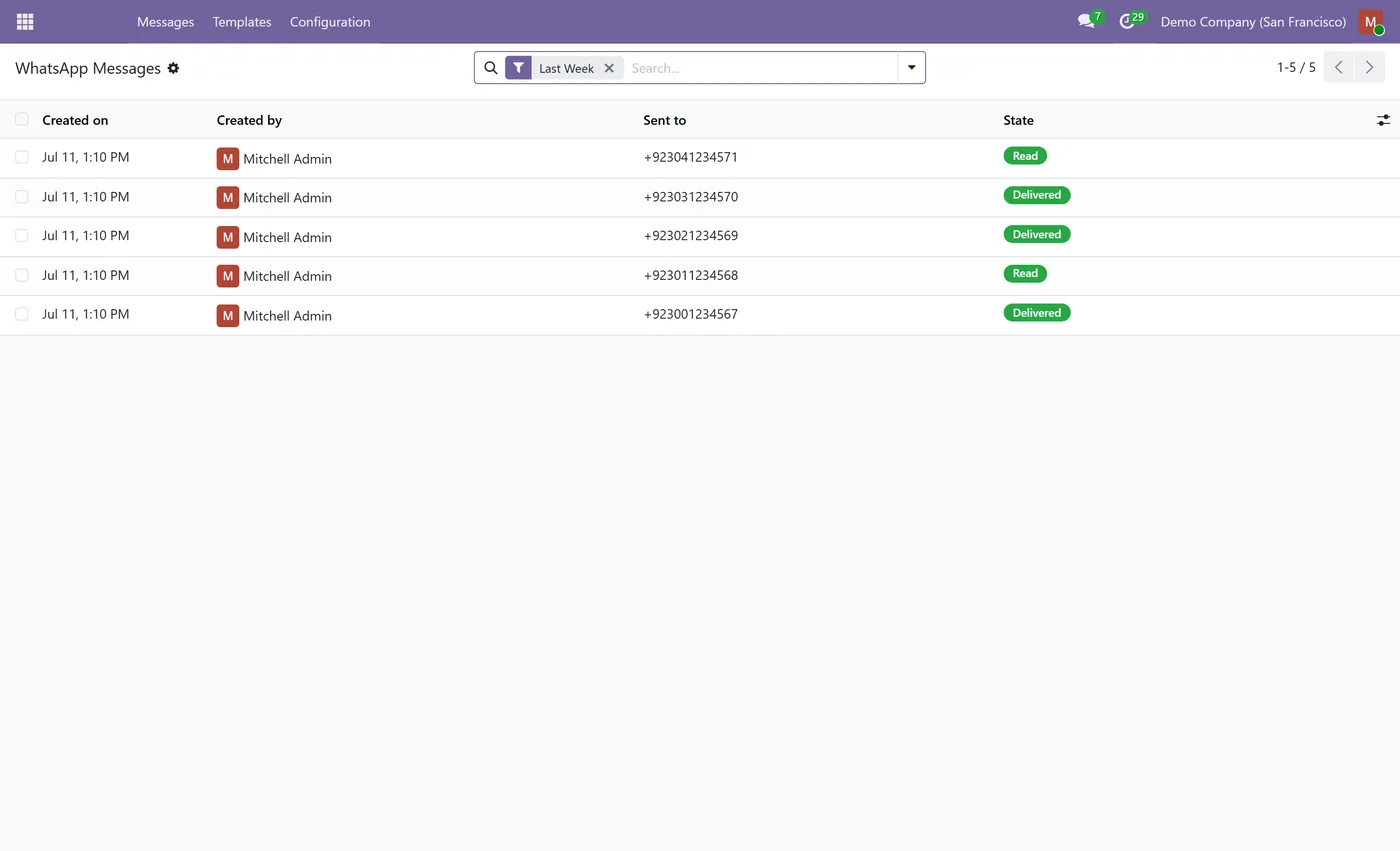Open the message sent to +923021234569
Viewport: 1400px width, 851px height.
(691, 236)
